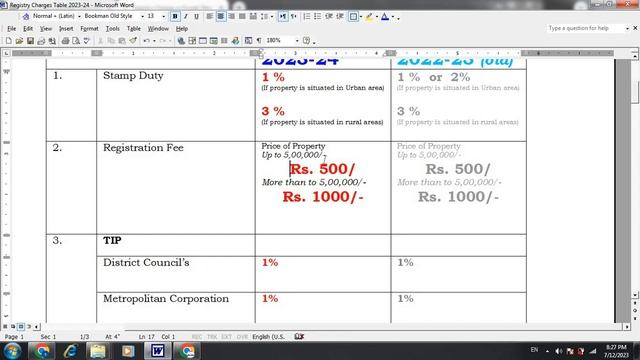The width and height of the screenshot is (640, 360).
Task: Open the View menu
Action: (x=46, y=29)
